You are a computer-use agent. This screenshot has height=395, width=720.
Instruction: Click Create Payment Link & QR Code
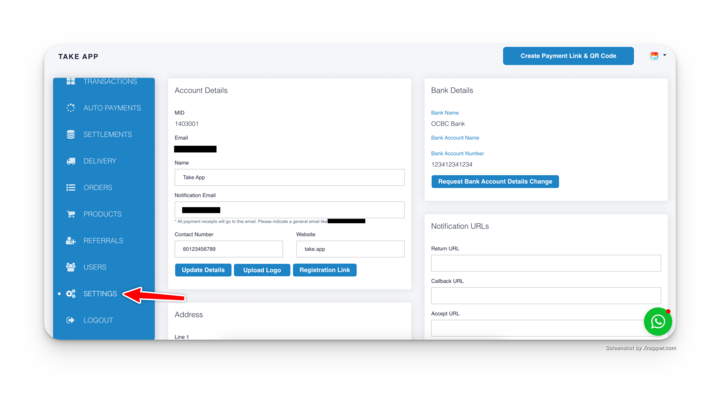point(568,56)
